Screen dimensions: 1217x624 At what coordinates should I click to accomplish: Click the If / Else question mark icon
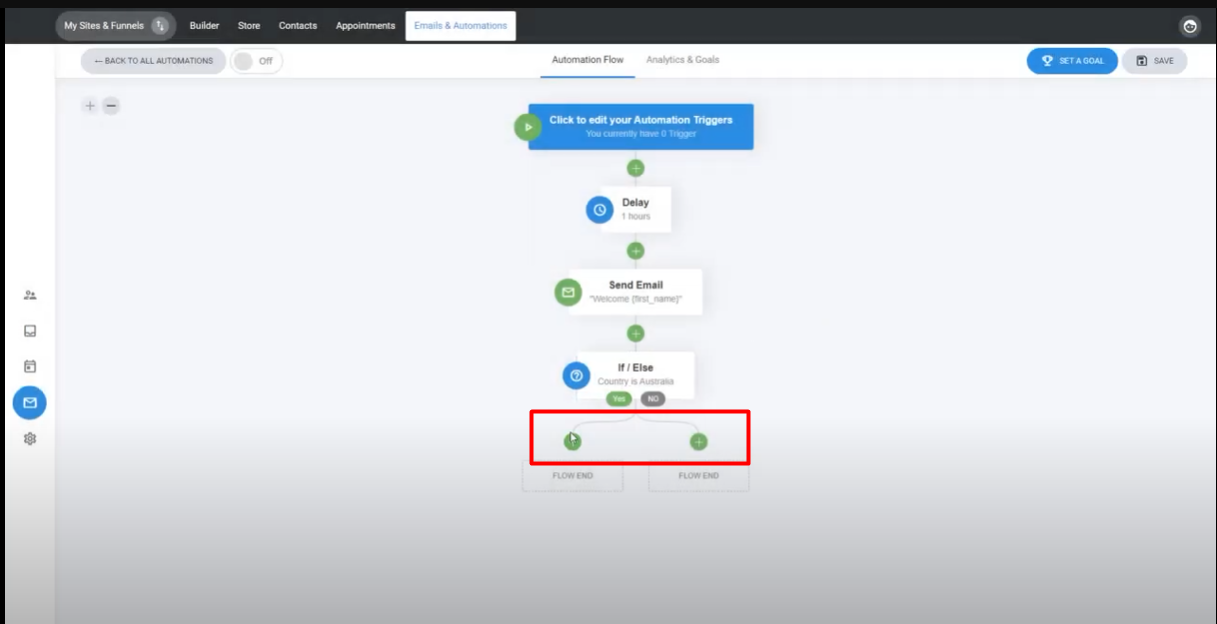(575, 375)
